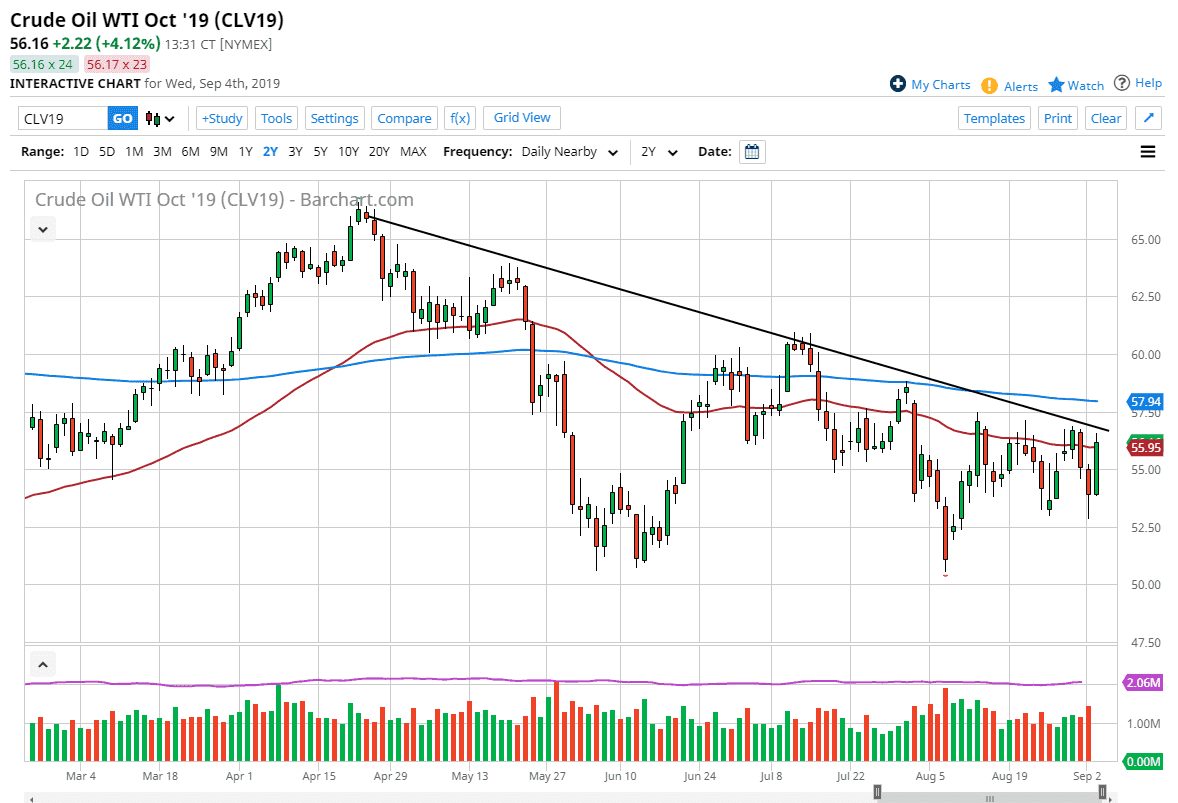1178x803 pixels.
Task: Pop out chart with the arrow icon
Action: [1148, 118]
